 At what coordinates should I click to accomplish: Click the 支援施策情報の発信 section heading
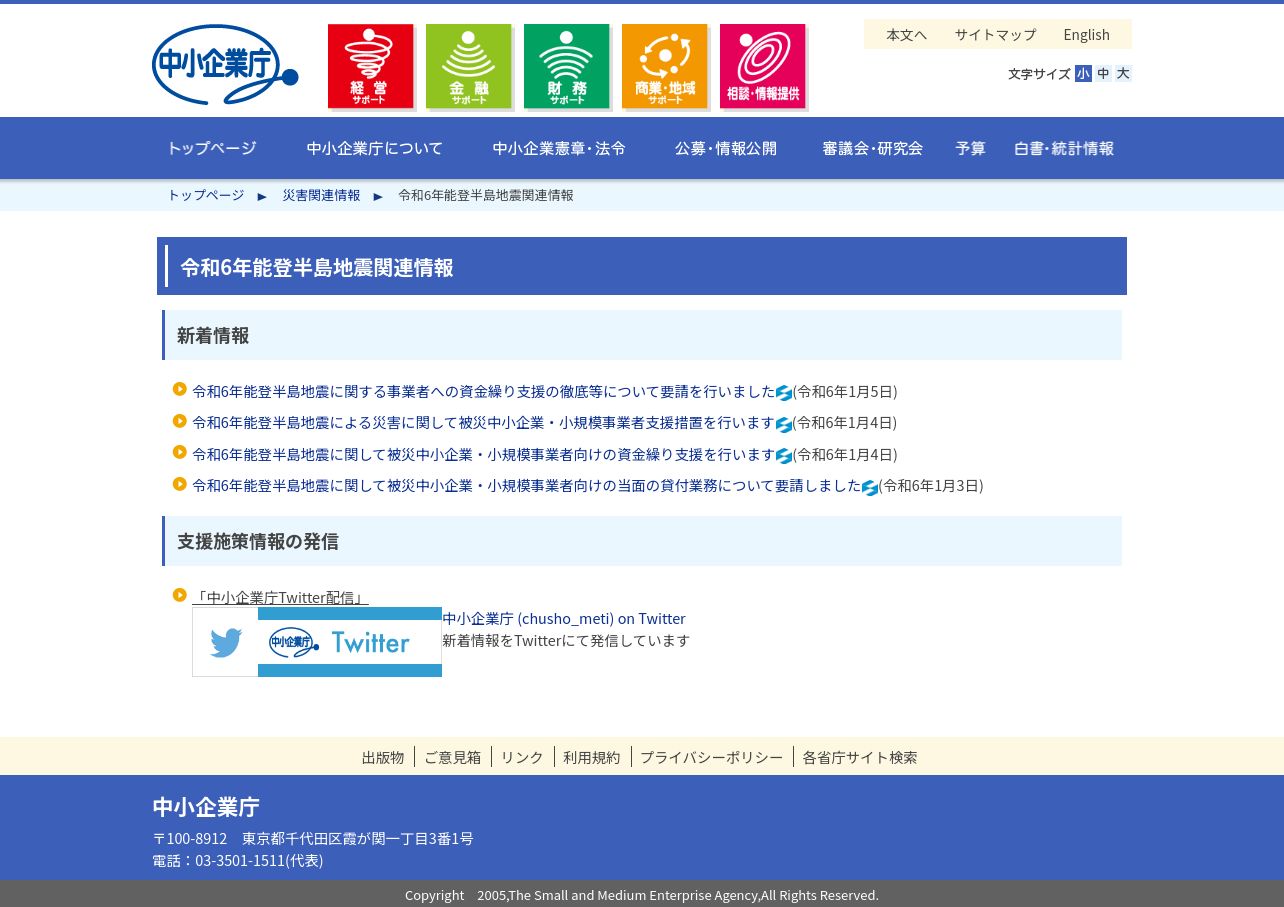click(x=258, y=541)
